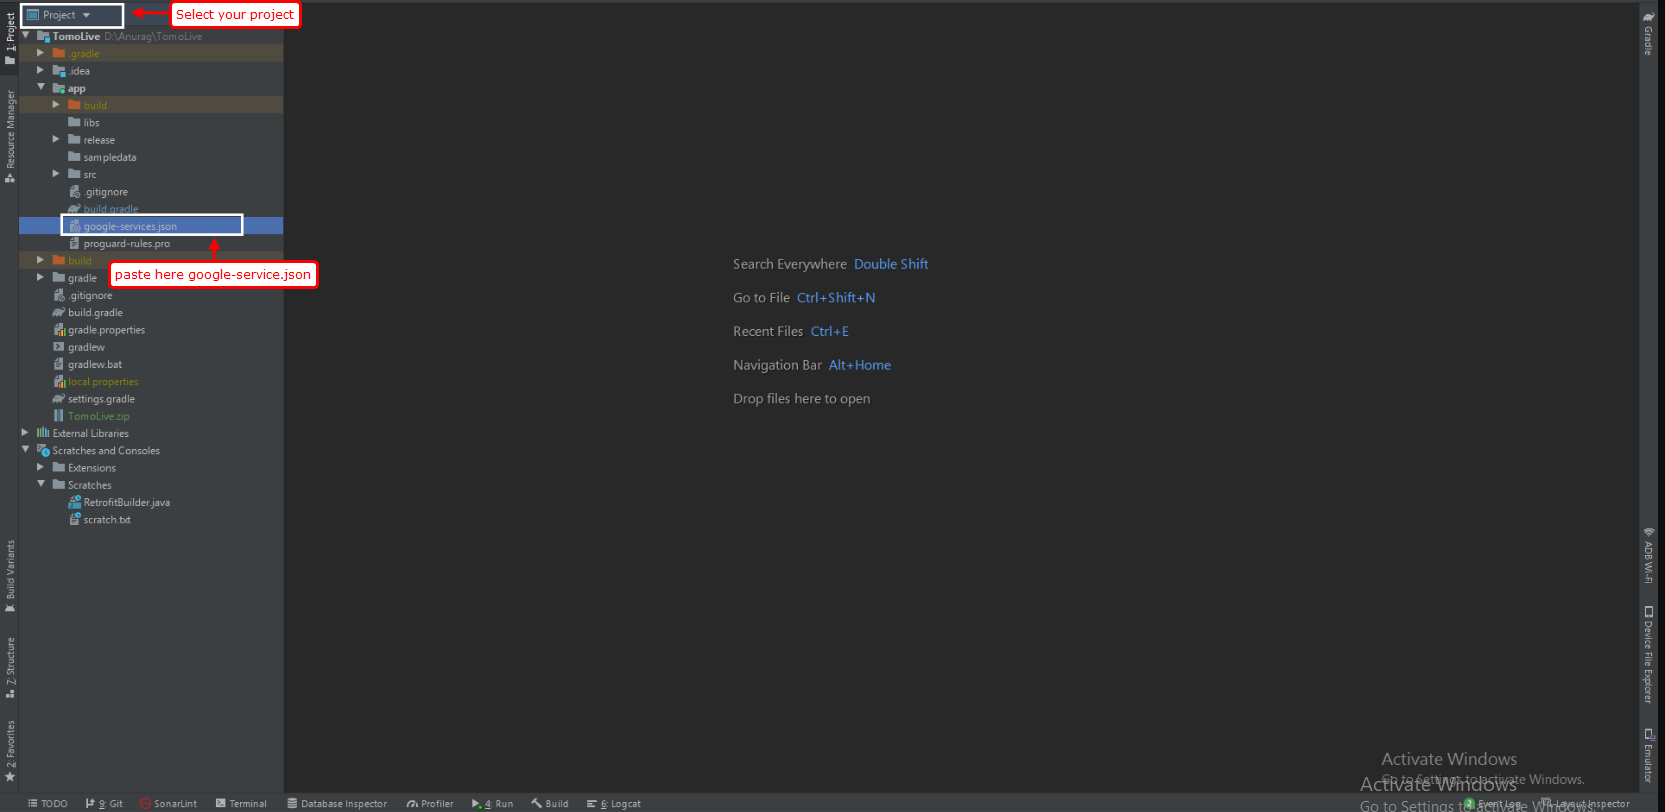
Task: Open the Device File Explorer panel
Action: click(x=1648, y=654)
